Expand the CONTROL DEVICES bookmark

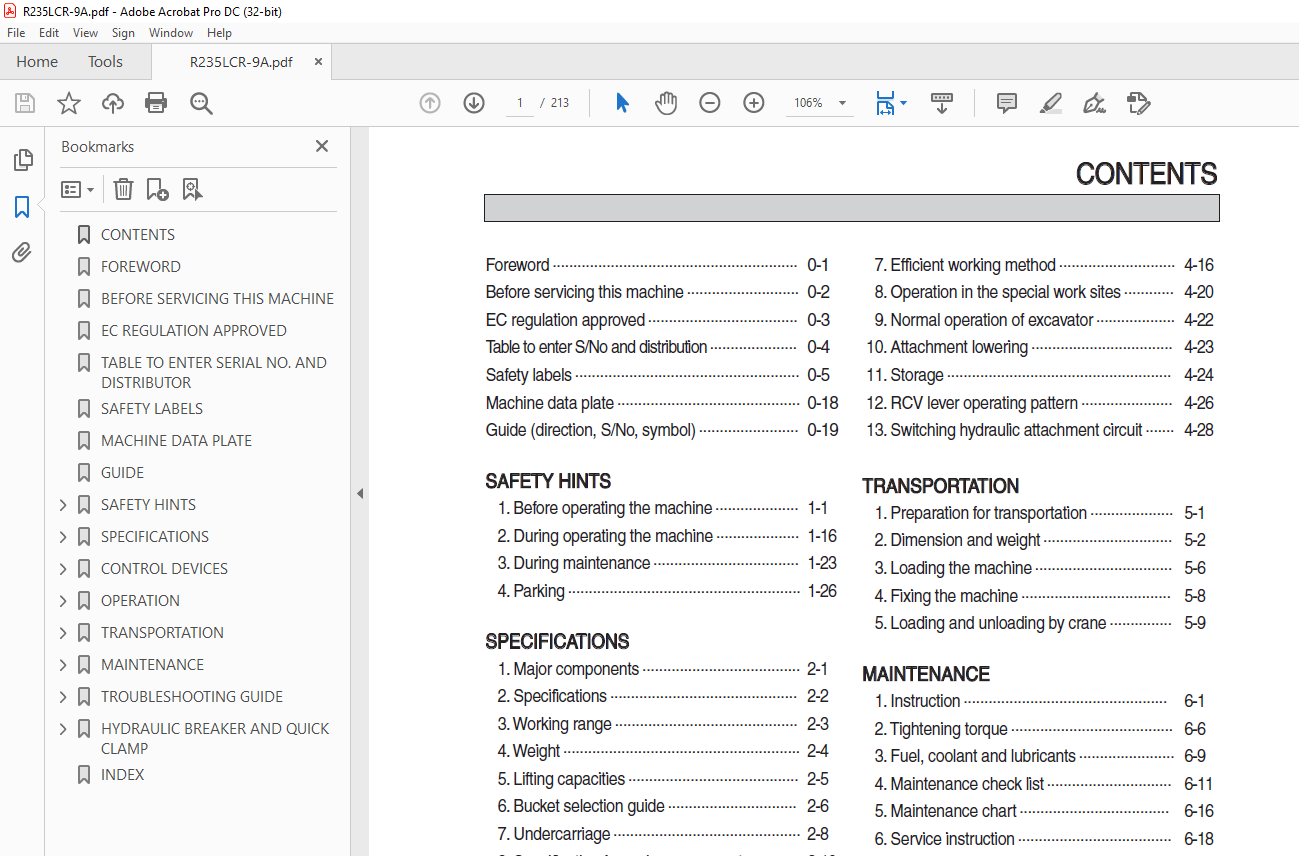[63, 569]
